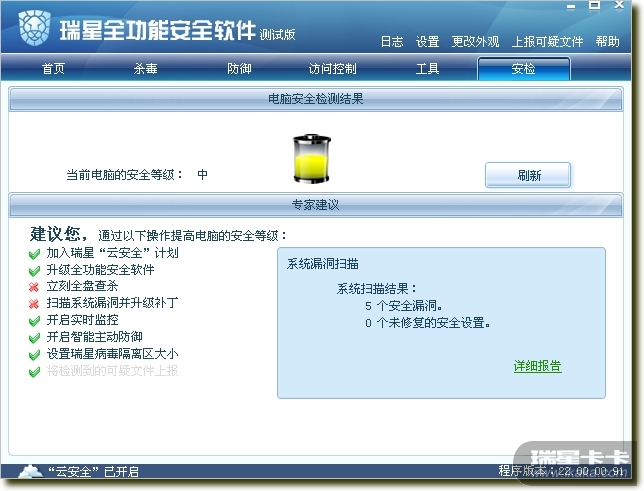Open the 访问控制 tab

(333, 68)
